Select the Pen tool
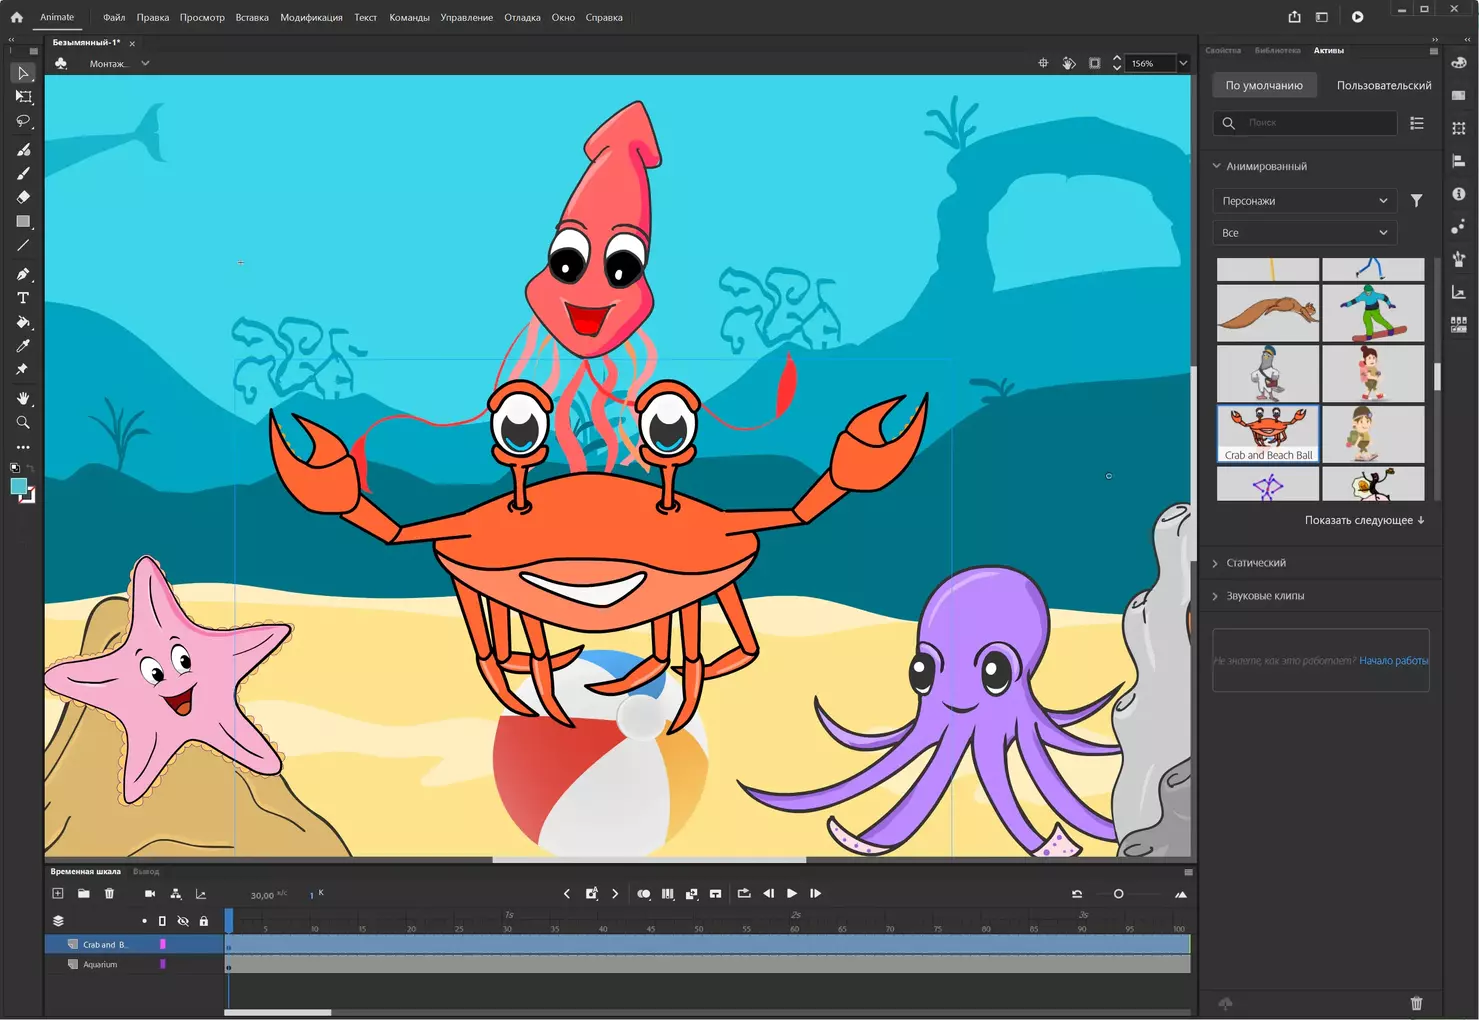Screen dimensions: 1479x1020 pos(23,274)
